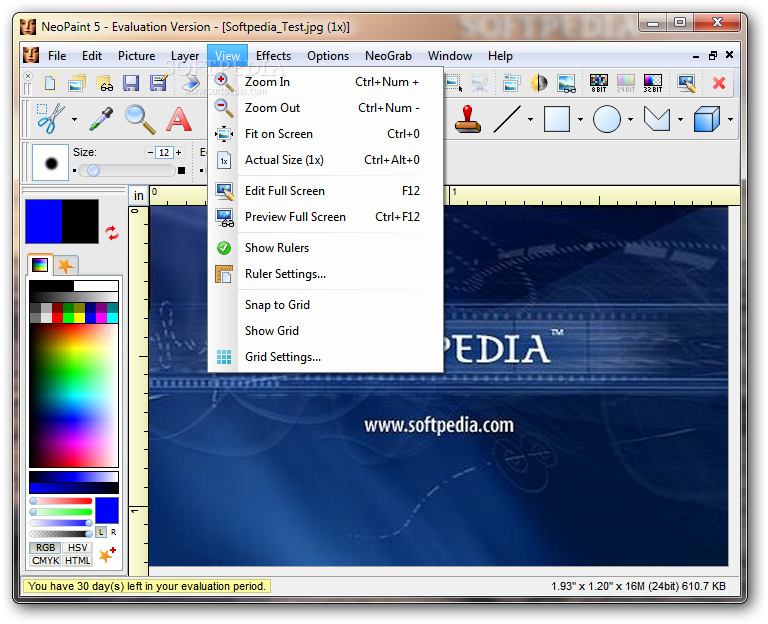
Task: Choose Edit Full Screen
Action: coord(325,191)
